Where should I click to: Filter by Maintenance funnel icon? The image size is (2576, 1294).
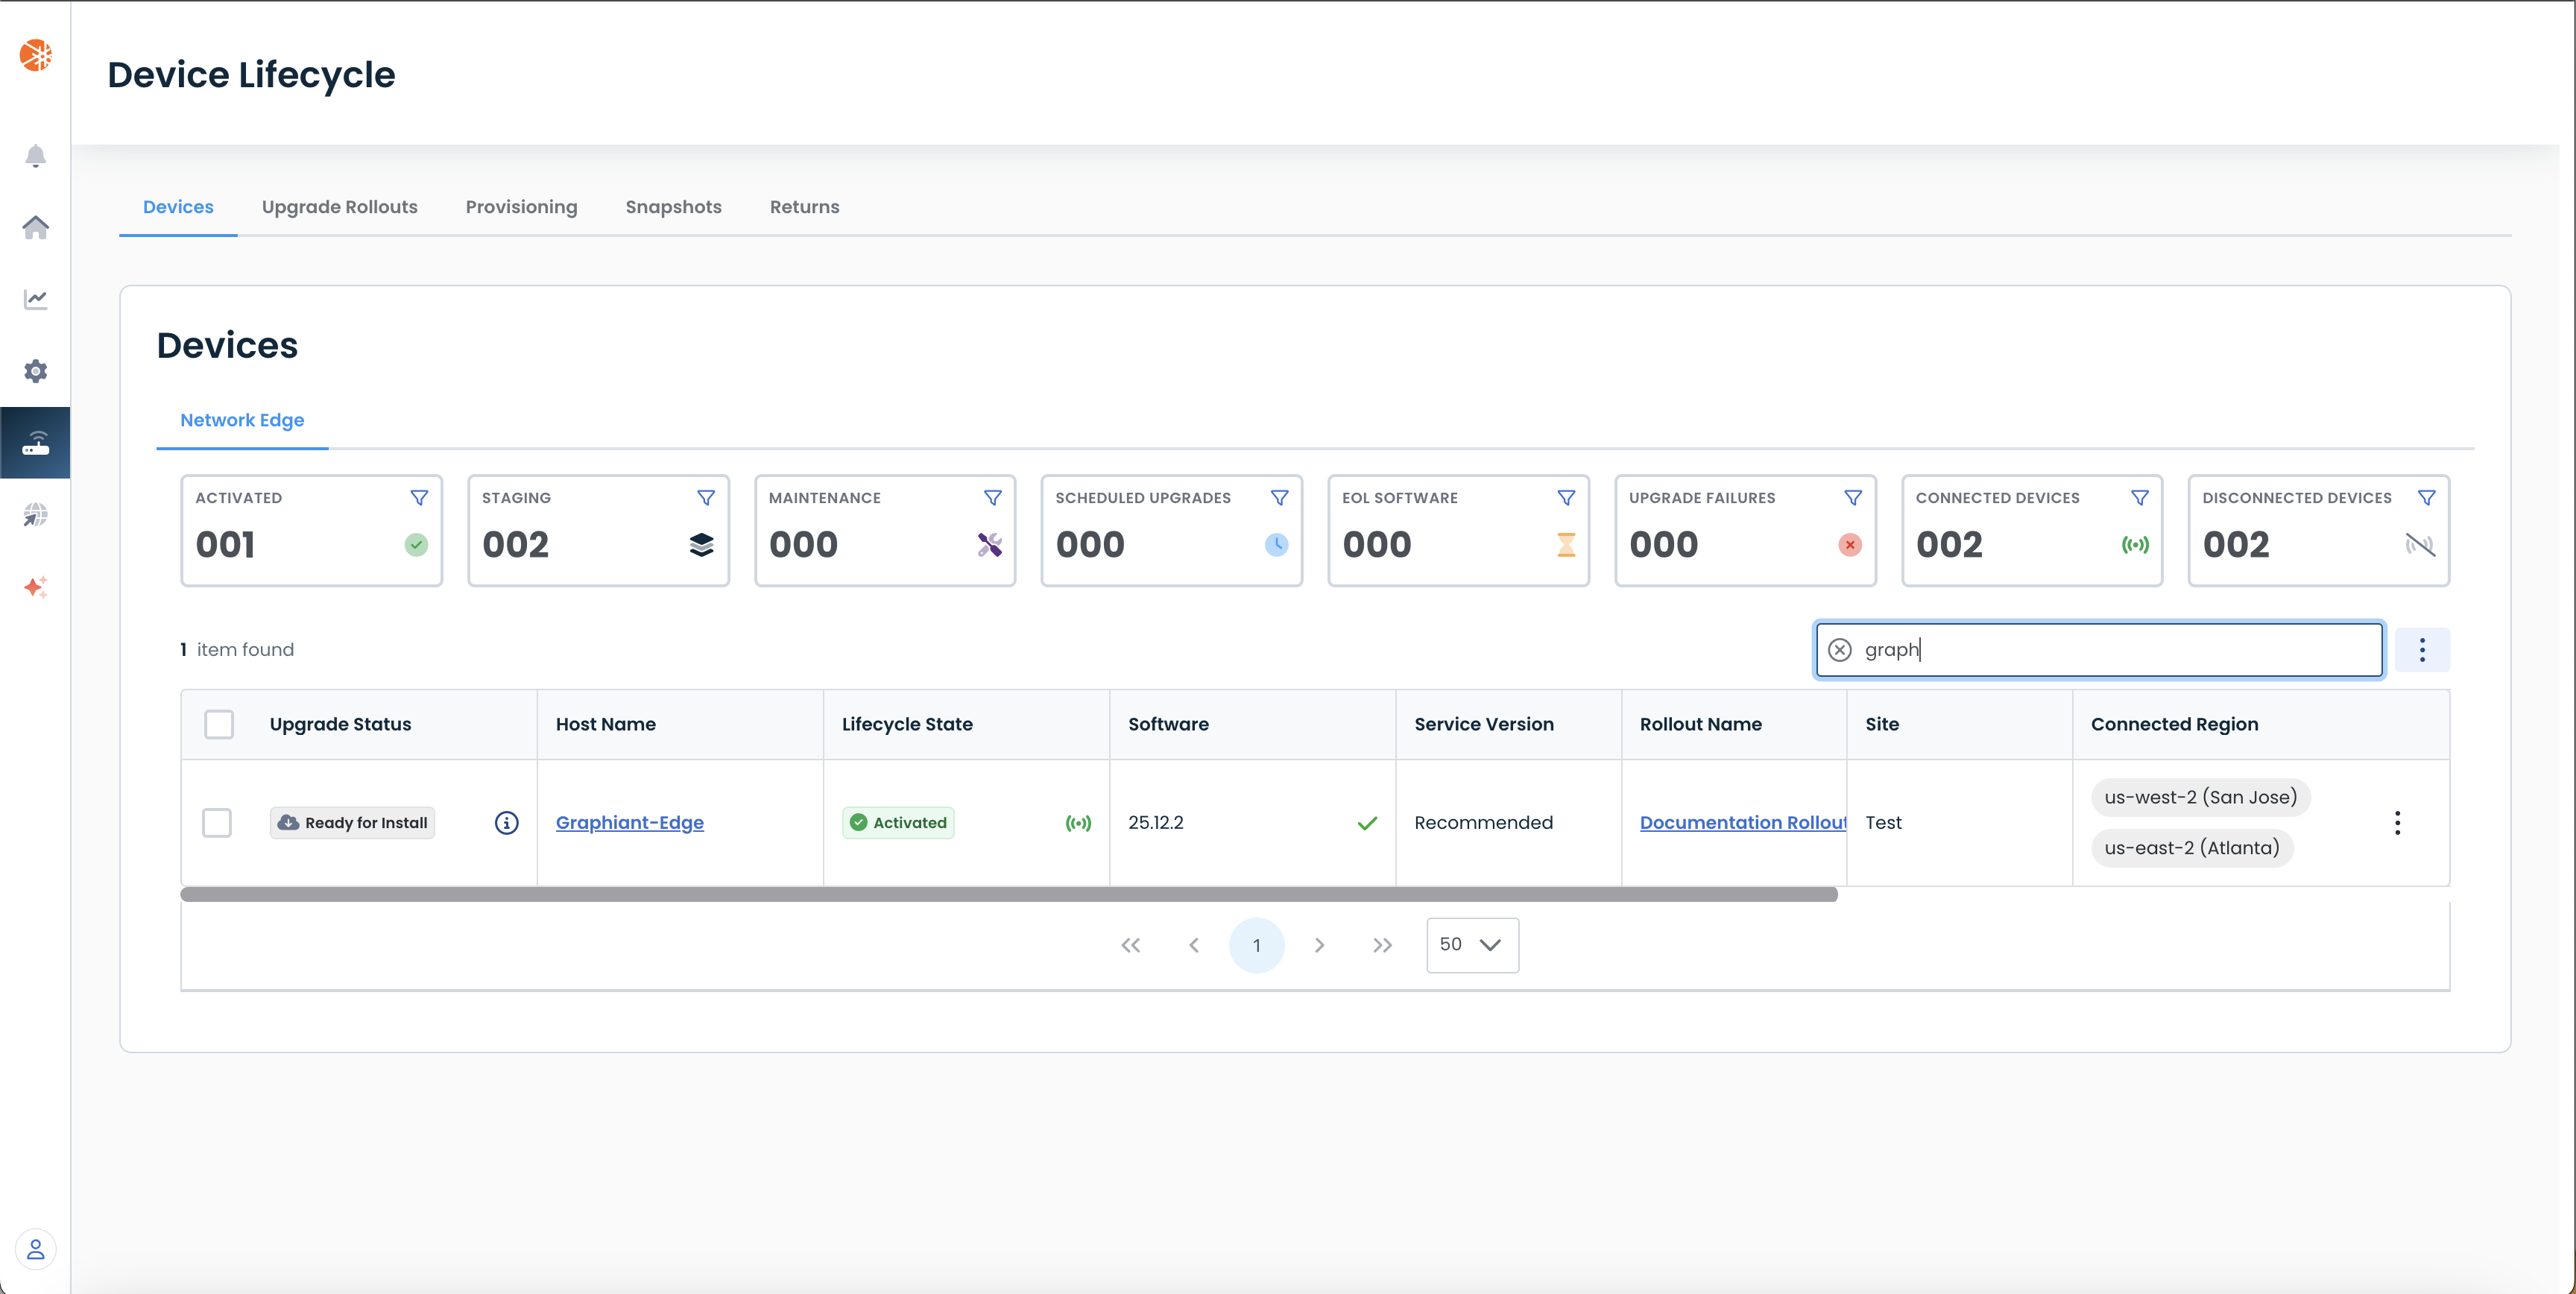point(993,498)
